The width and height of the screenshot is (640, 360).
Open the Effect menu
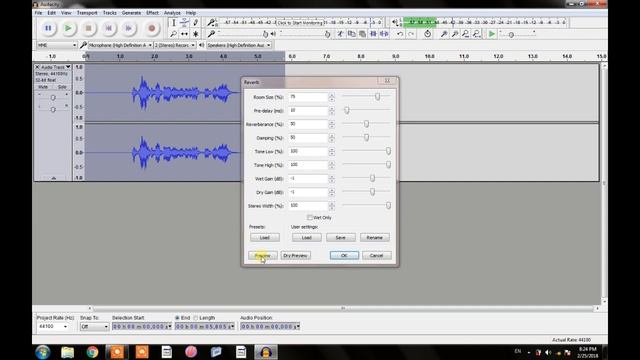click(152, 13)
